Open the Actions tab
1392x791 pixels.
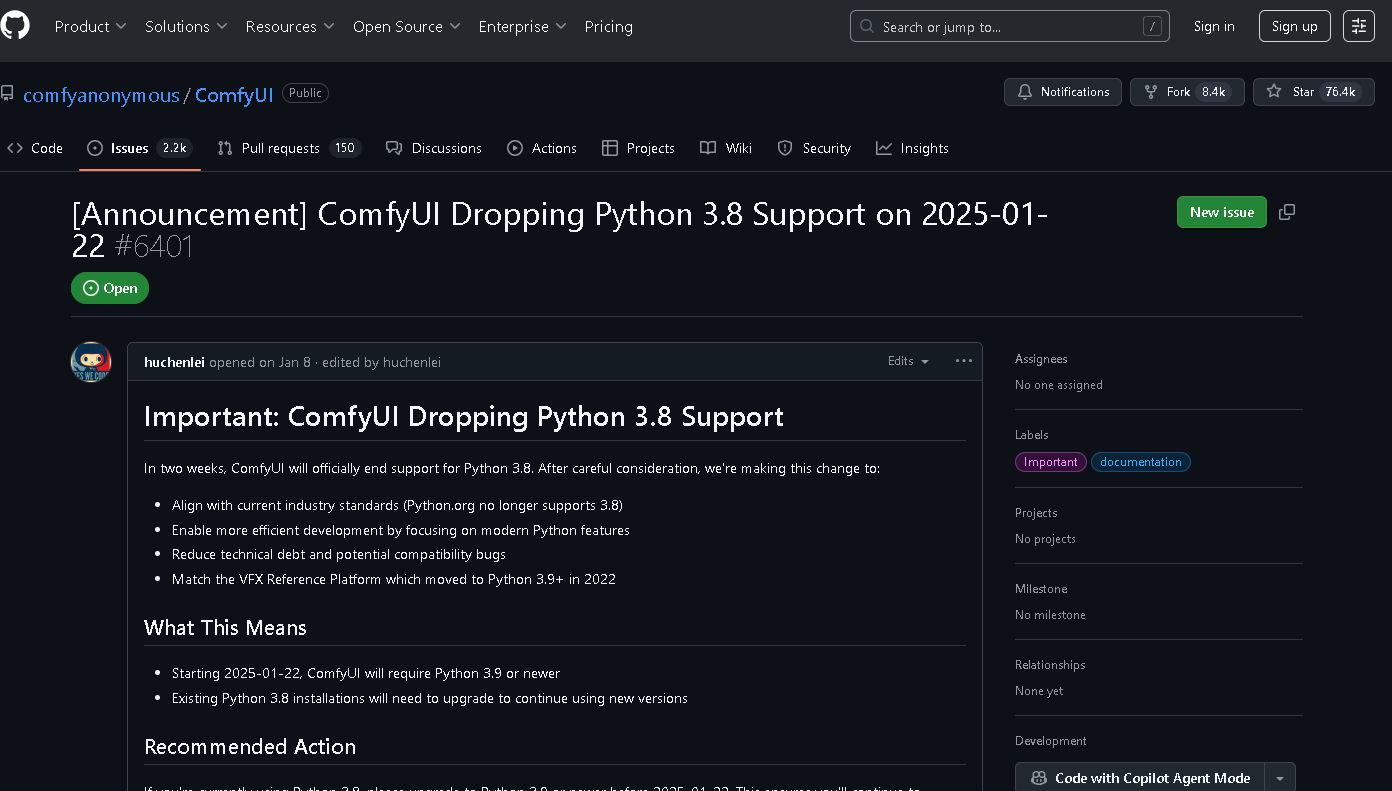coord(542,148)
